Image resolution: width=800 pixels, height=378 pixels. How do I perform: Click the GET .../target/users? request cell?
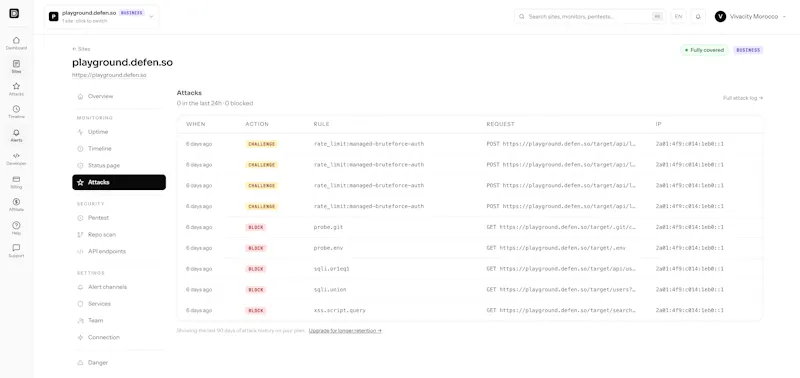pyautogui.click(x=561, y=289)
